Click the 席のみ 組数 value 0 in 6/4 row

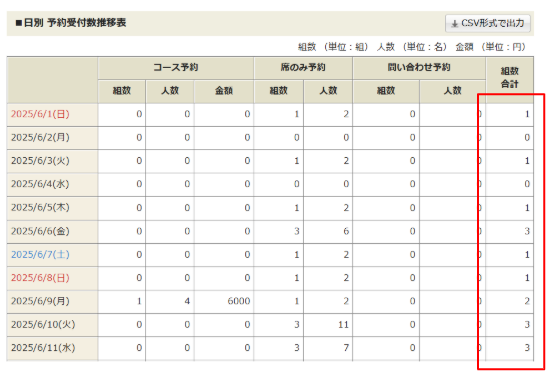[297, 184]
